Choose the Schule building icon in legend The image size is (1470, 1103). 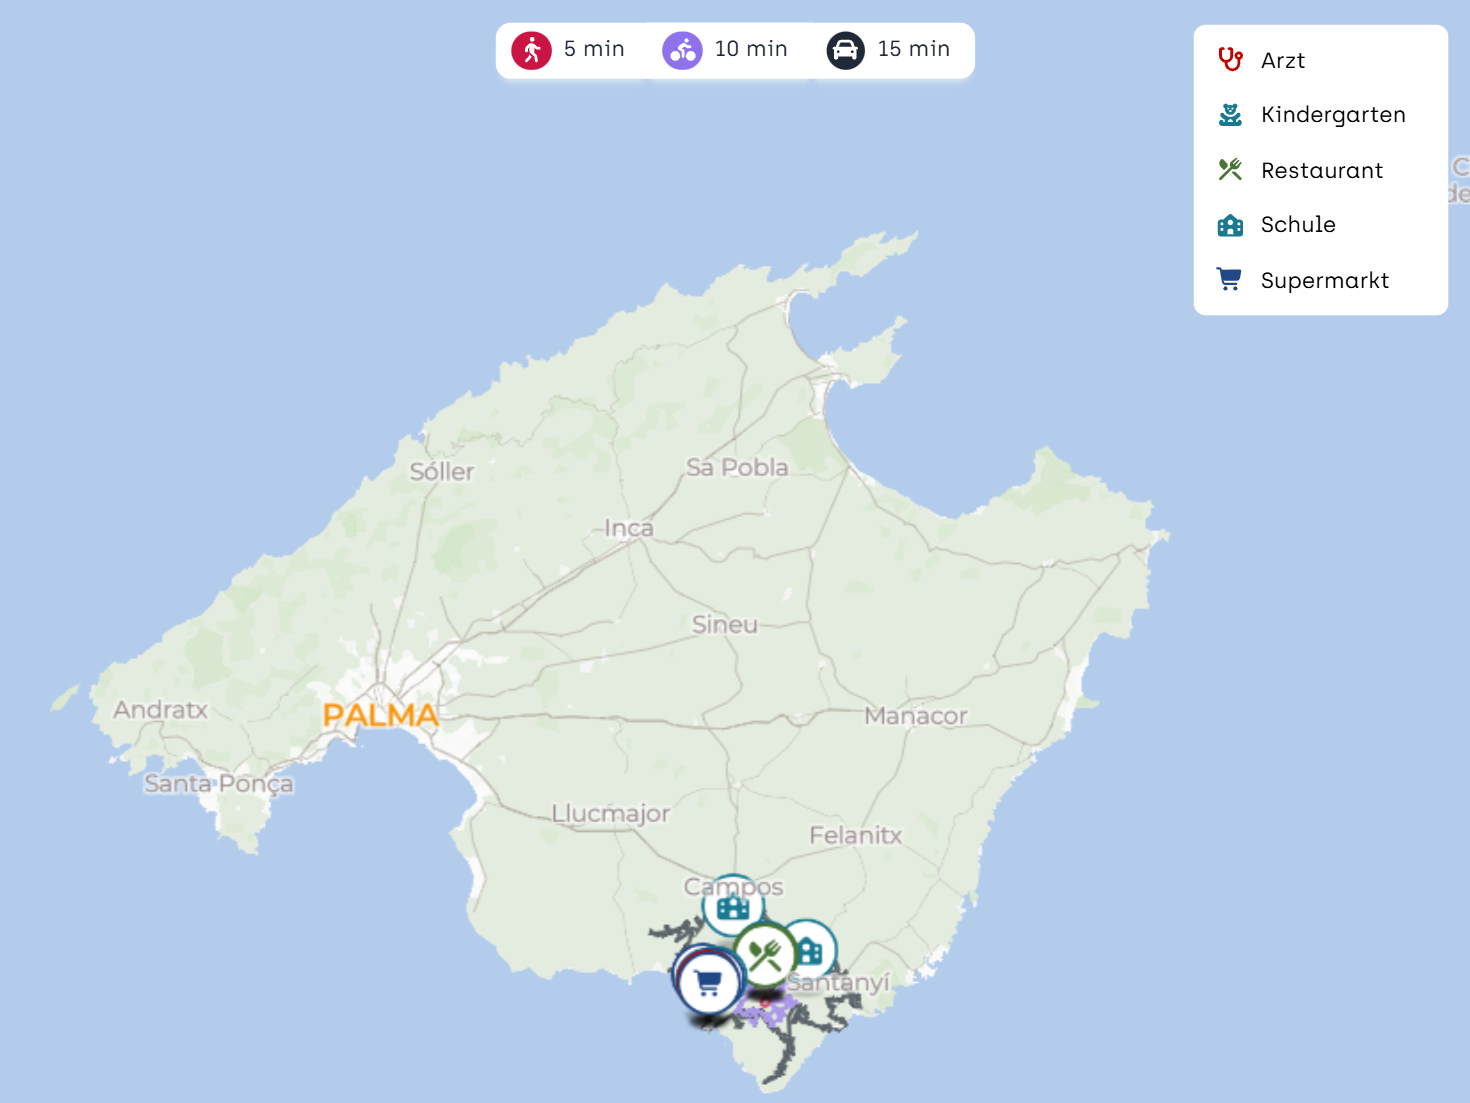point(1230,225)
